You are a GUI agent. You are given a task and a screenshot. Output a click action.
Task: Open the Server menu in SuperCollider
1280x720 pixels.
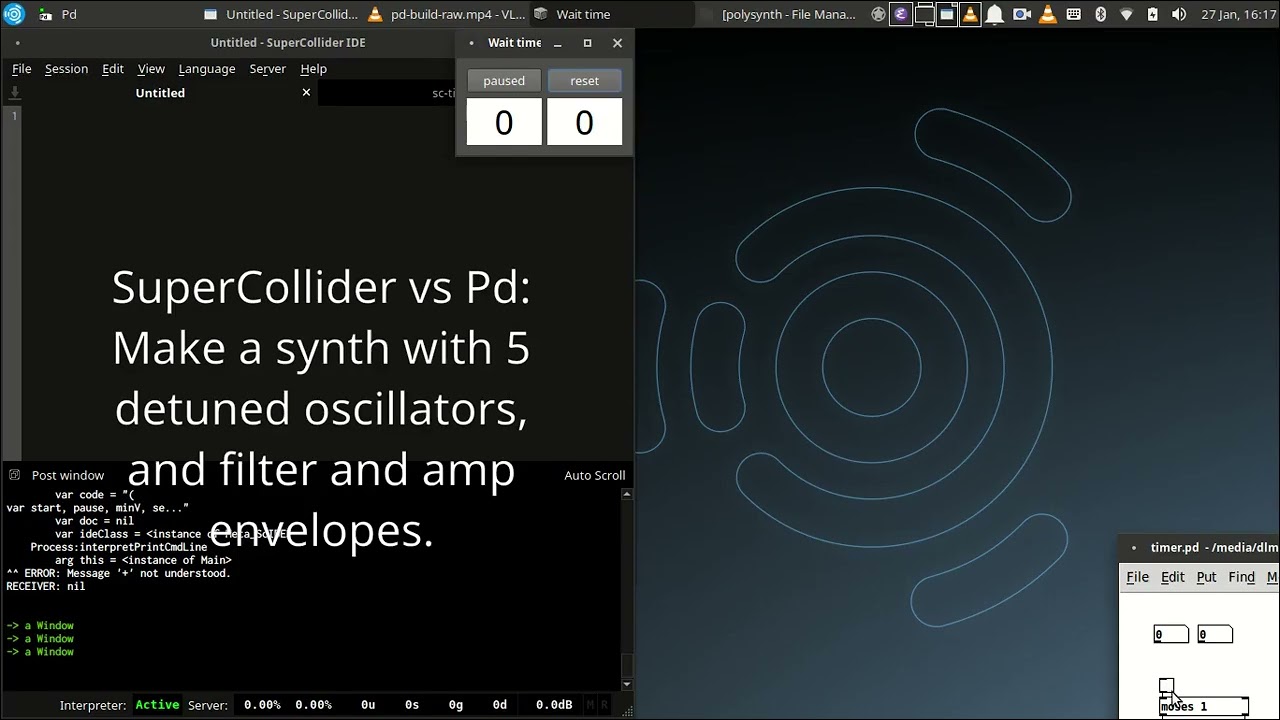[267, 69]
